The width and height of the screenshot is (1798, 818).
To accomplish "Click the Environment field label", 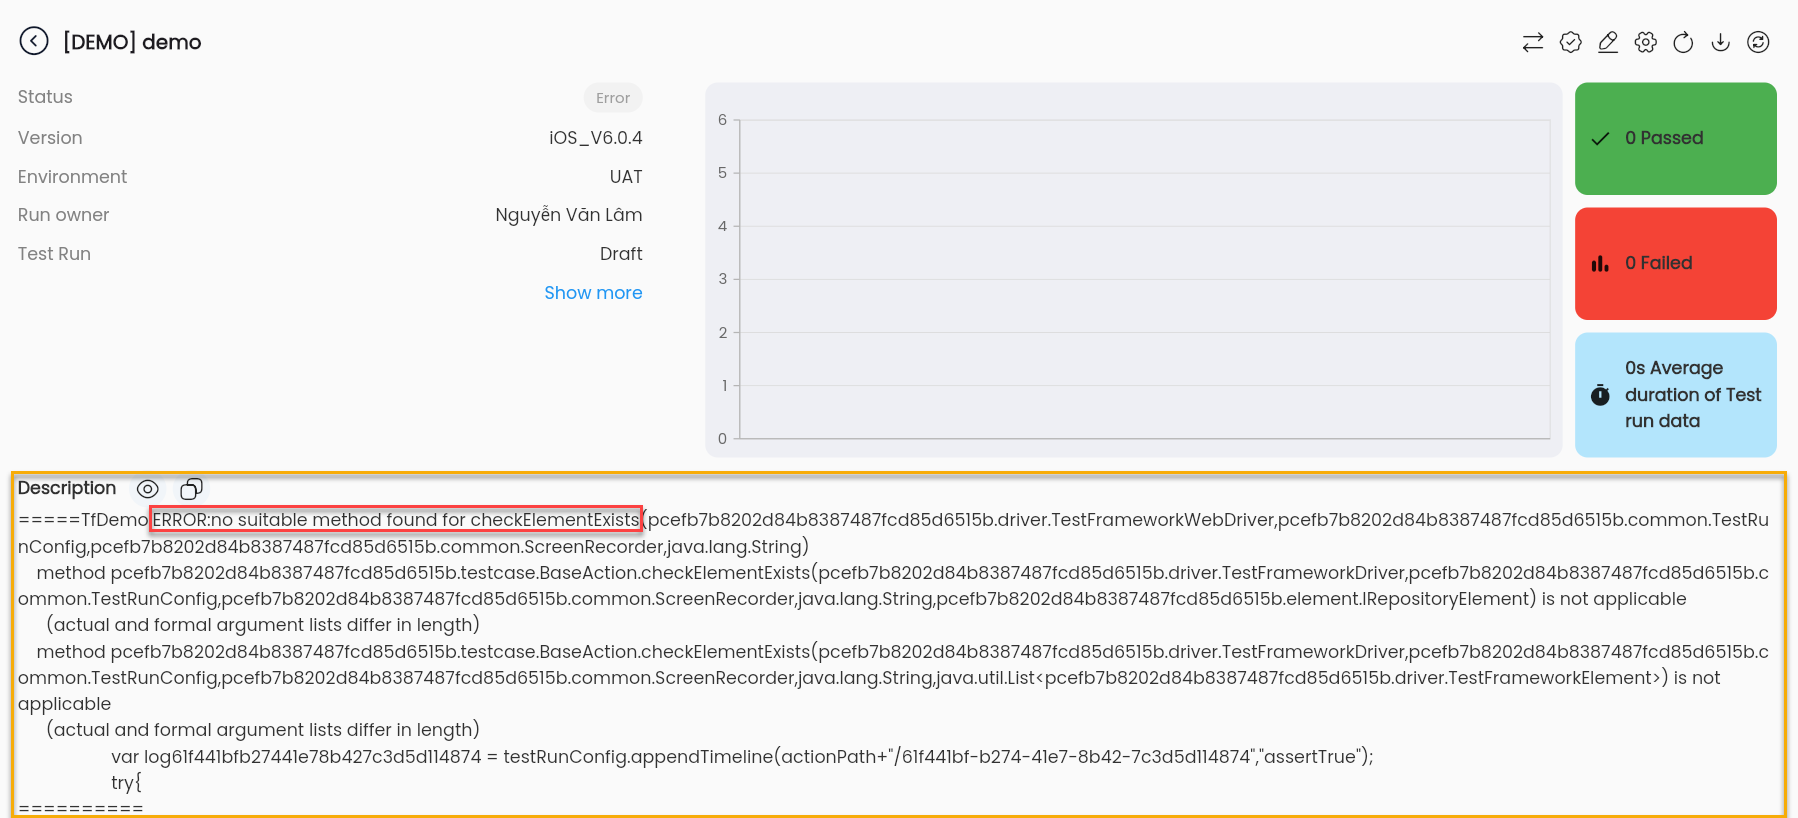I will tap(72, 177).
